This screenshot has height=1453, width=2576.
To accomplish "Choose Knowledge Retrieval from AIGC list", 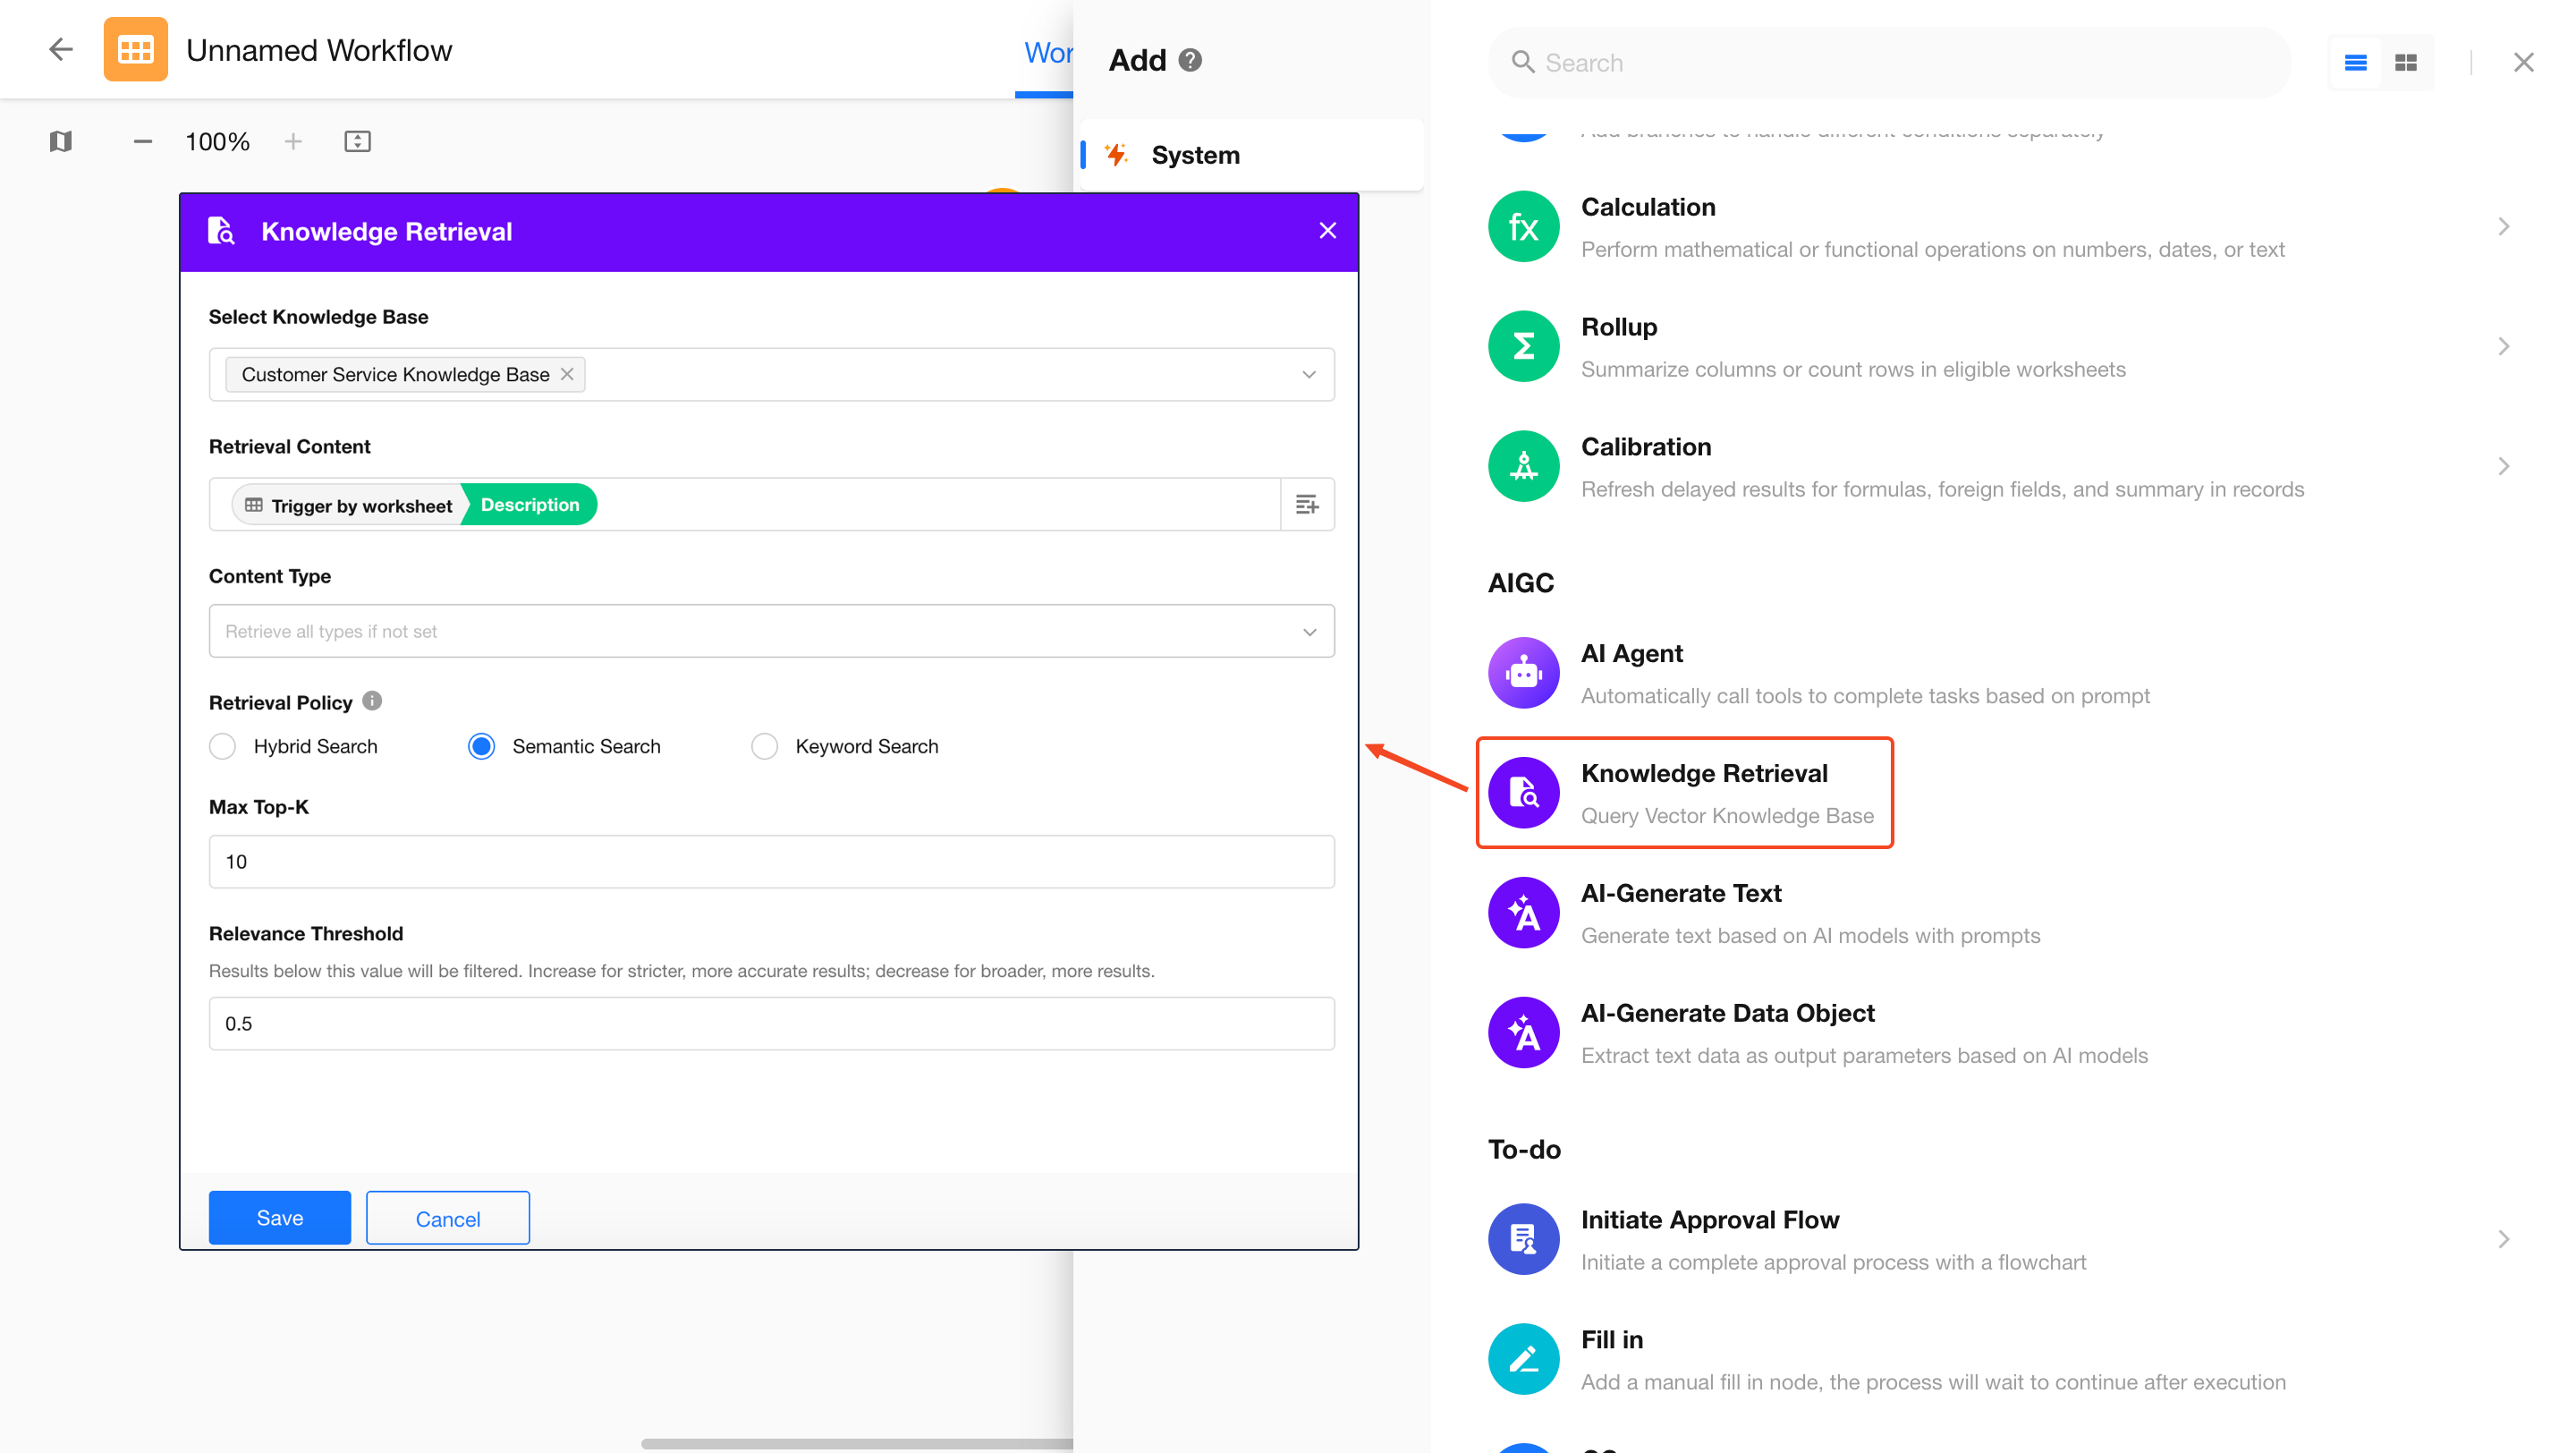I will point(1703,792).
